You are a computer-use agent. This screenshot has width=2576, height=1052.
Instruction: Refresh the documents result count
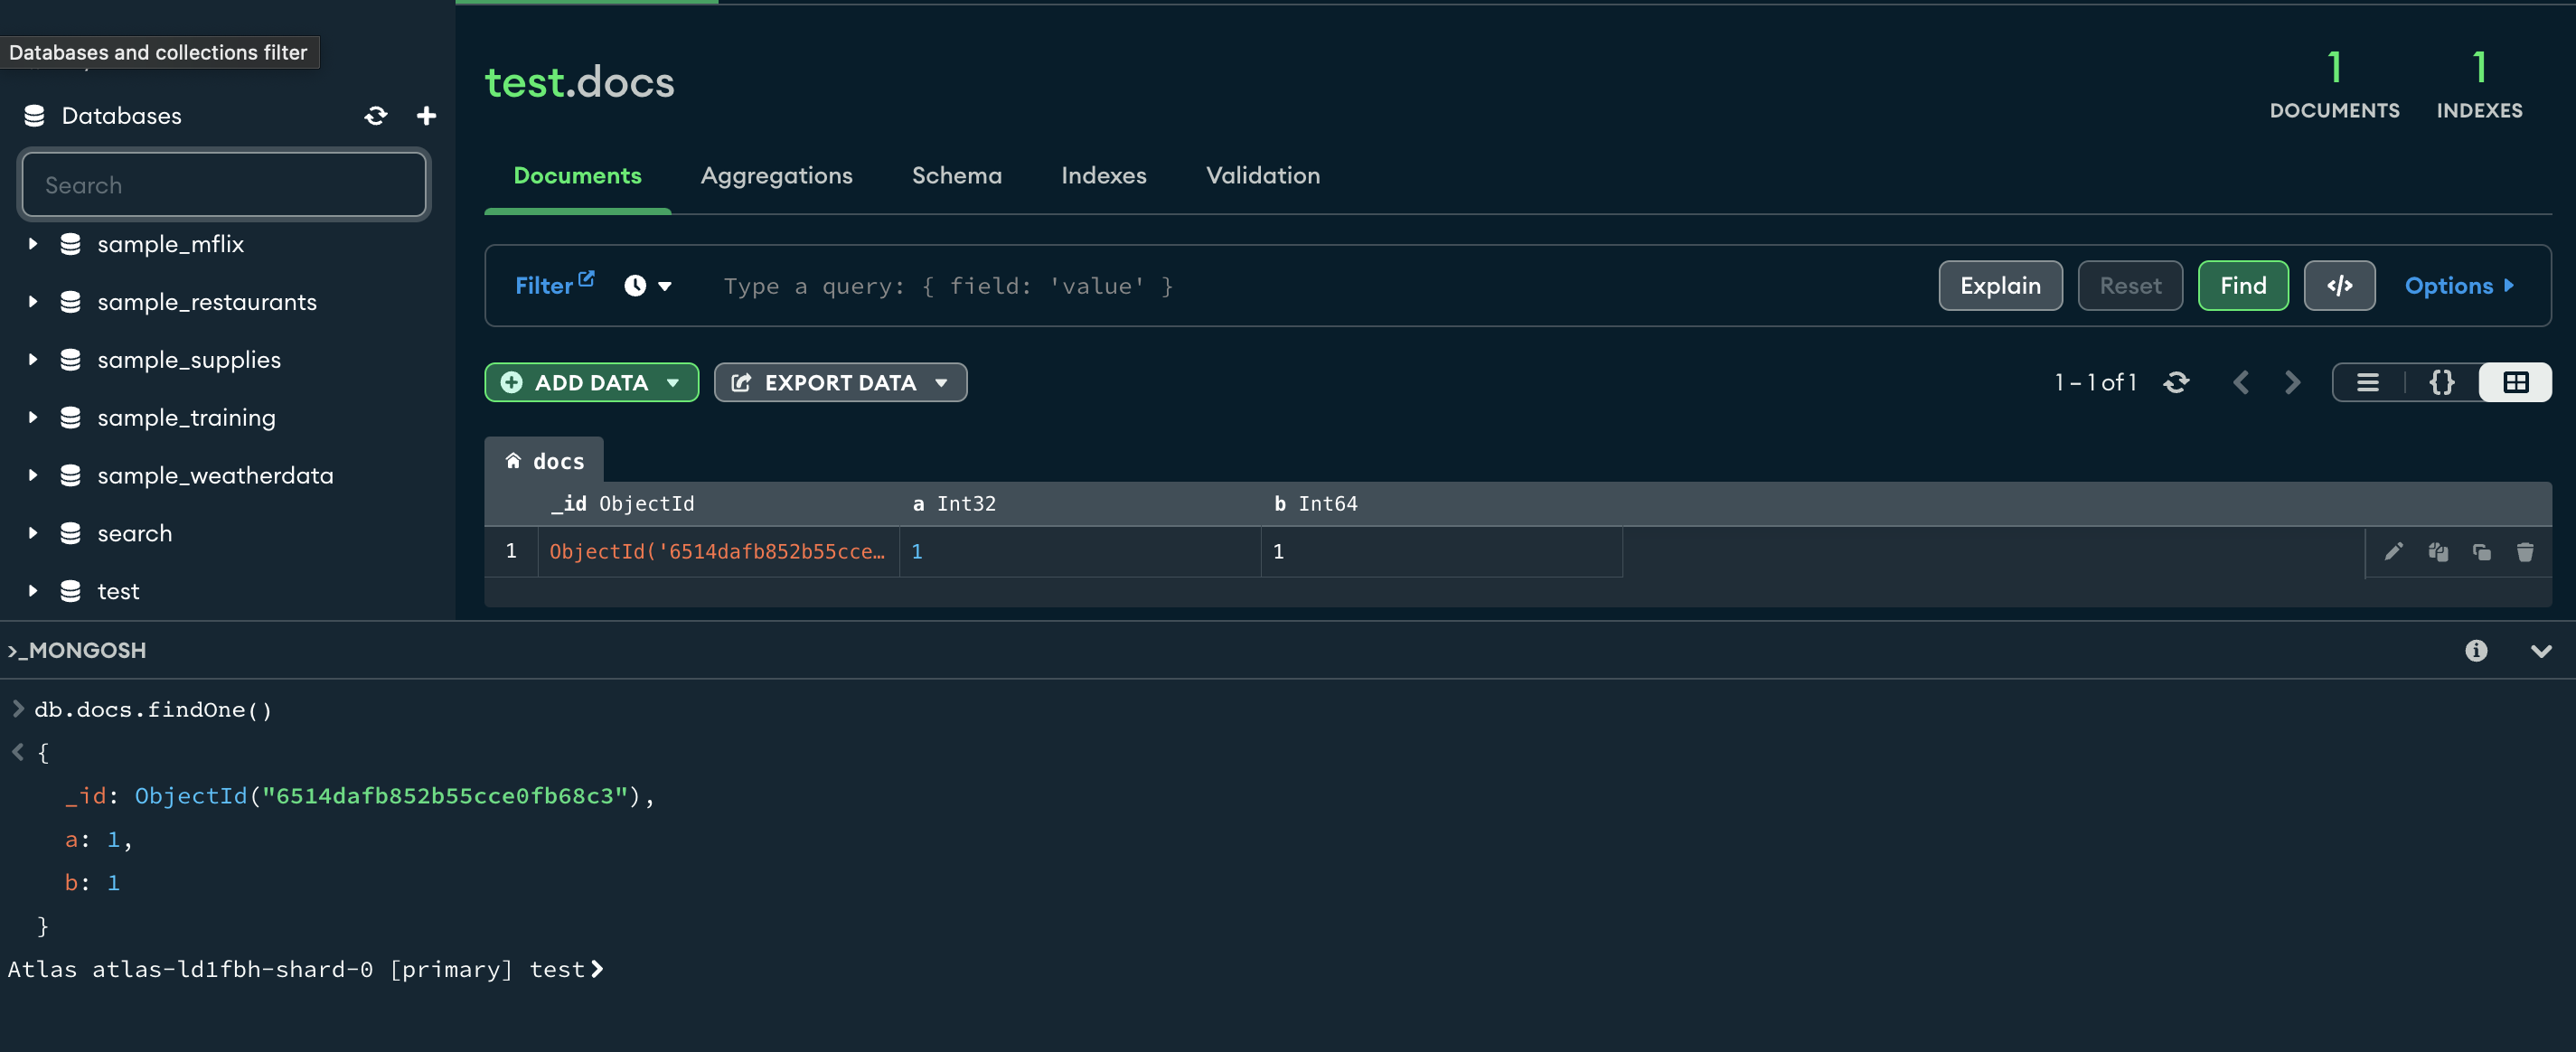[2176, 383]
